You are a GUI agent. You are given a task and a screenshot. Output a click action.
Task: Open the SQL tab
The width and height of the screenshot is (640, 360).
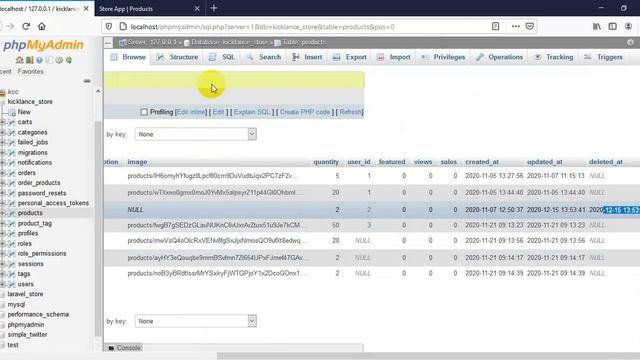coord(222,57)
